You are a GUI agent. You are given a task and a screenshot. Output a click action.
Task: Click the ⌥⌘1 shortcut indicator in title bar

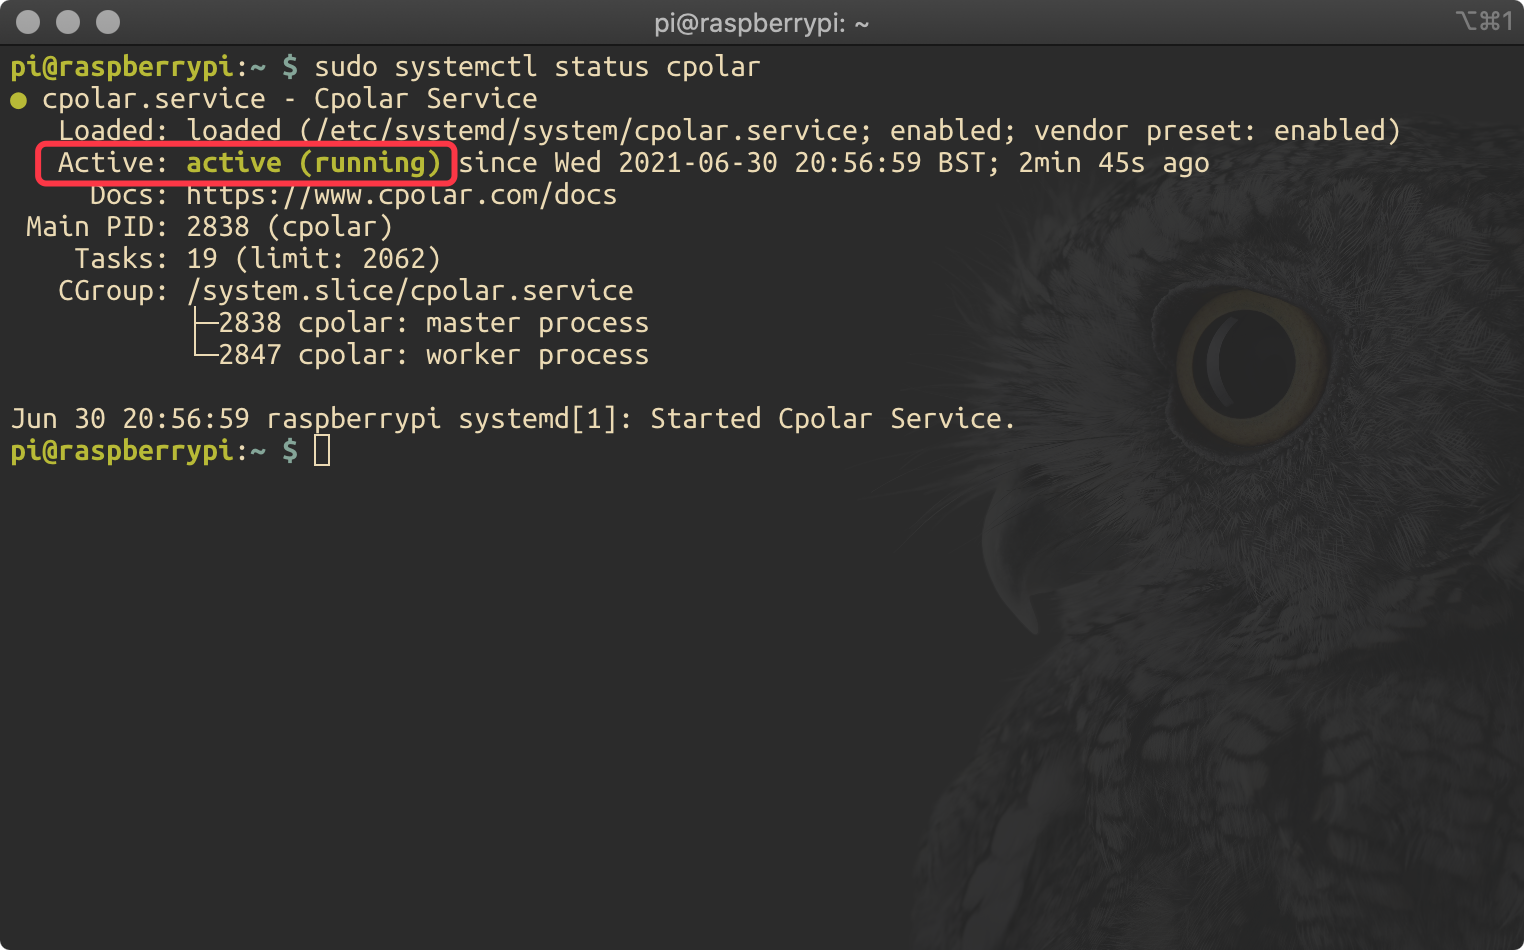click(x=1484, y=21)
